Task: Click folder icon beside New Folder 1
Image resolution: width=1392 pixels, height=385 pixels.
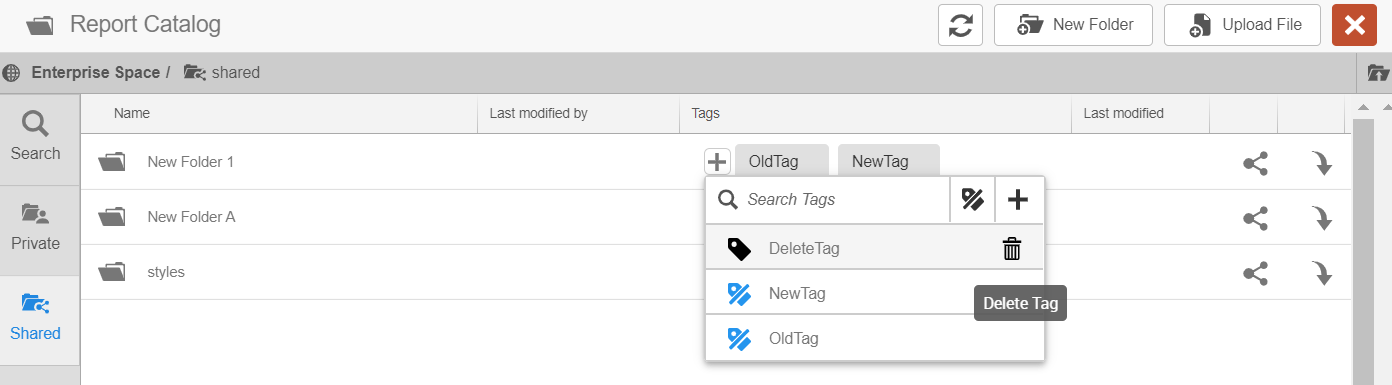Action: pos(112,161)
